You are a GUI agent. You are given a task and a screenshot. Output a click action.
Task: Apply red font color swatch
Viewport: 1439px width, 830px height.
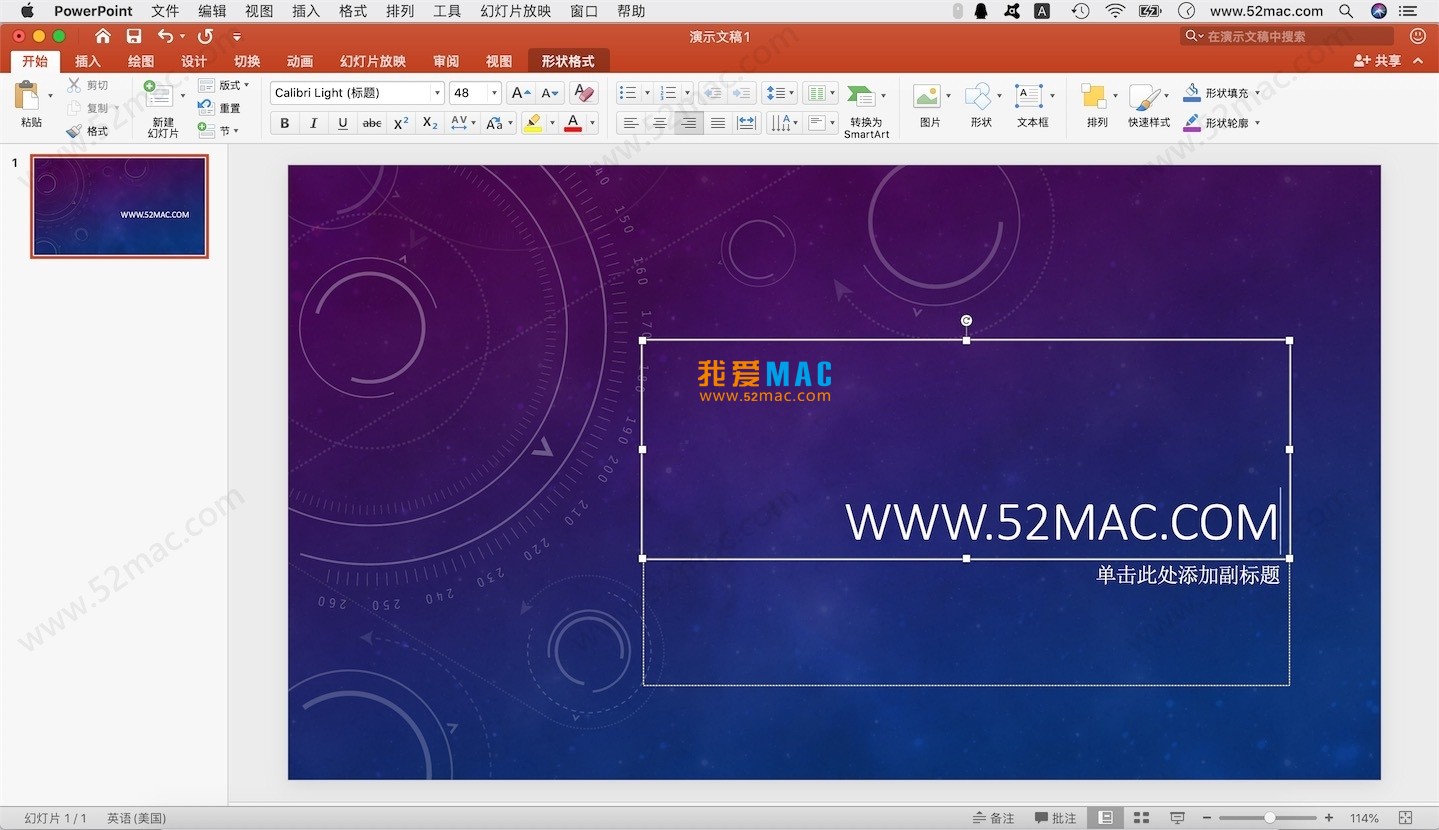click(x=573, y=123)
